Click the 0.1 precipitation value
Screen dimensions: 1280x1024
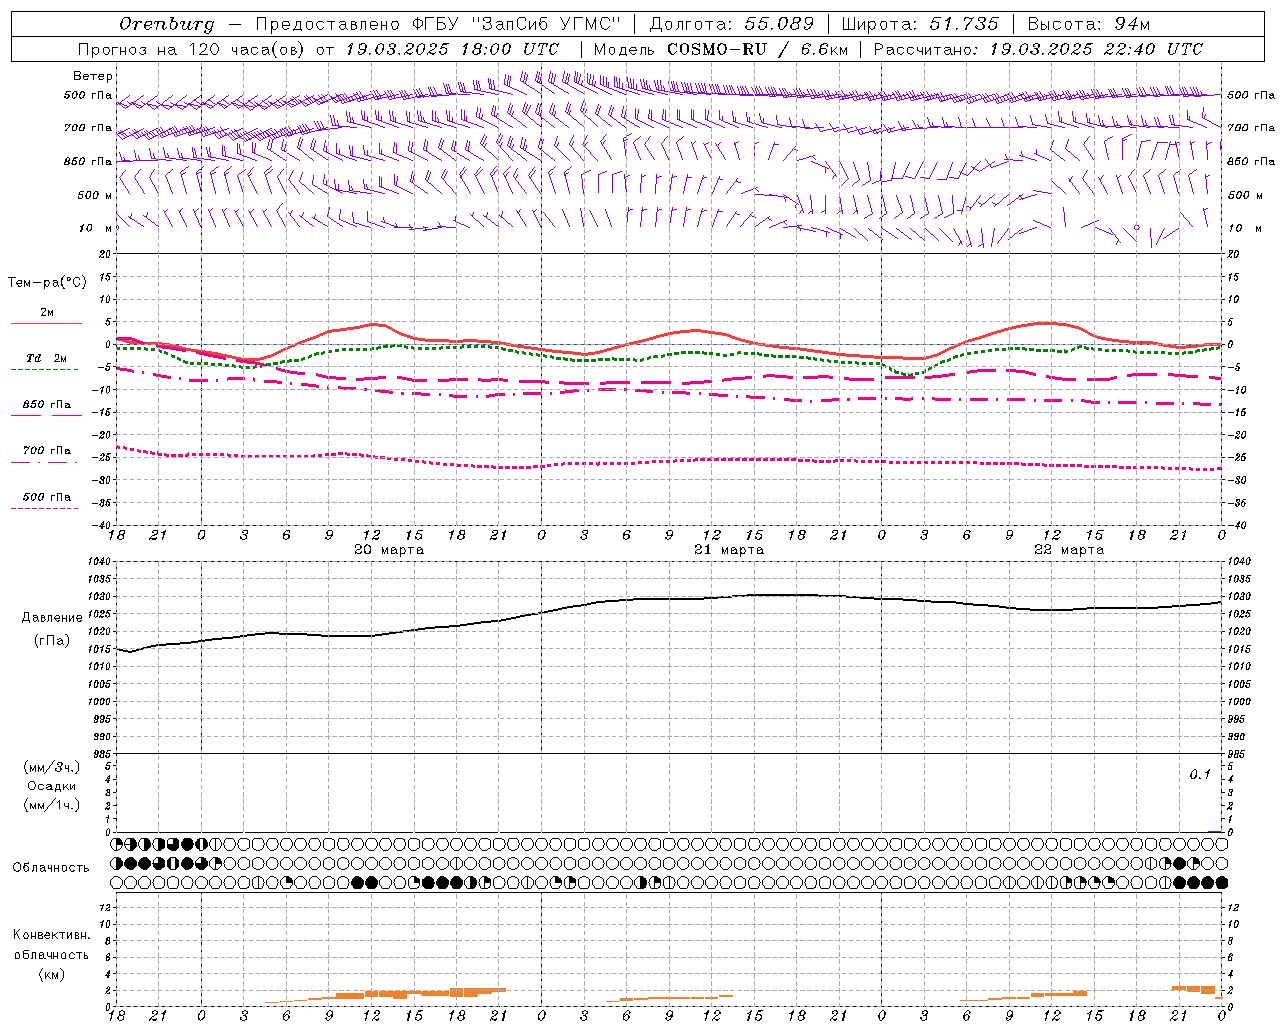coord(1200,774)
